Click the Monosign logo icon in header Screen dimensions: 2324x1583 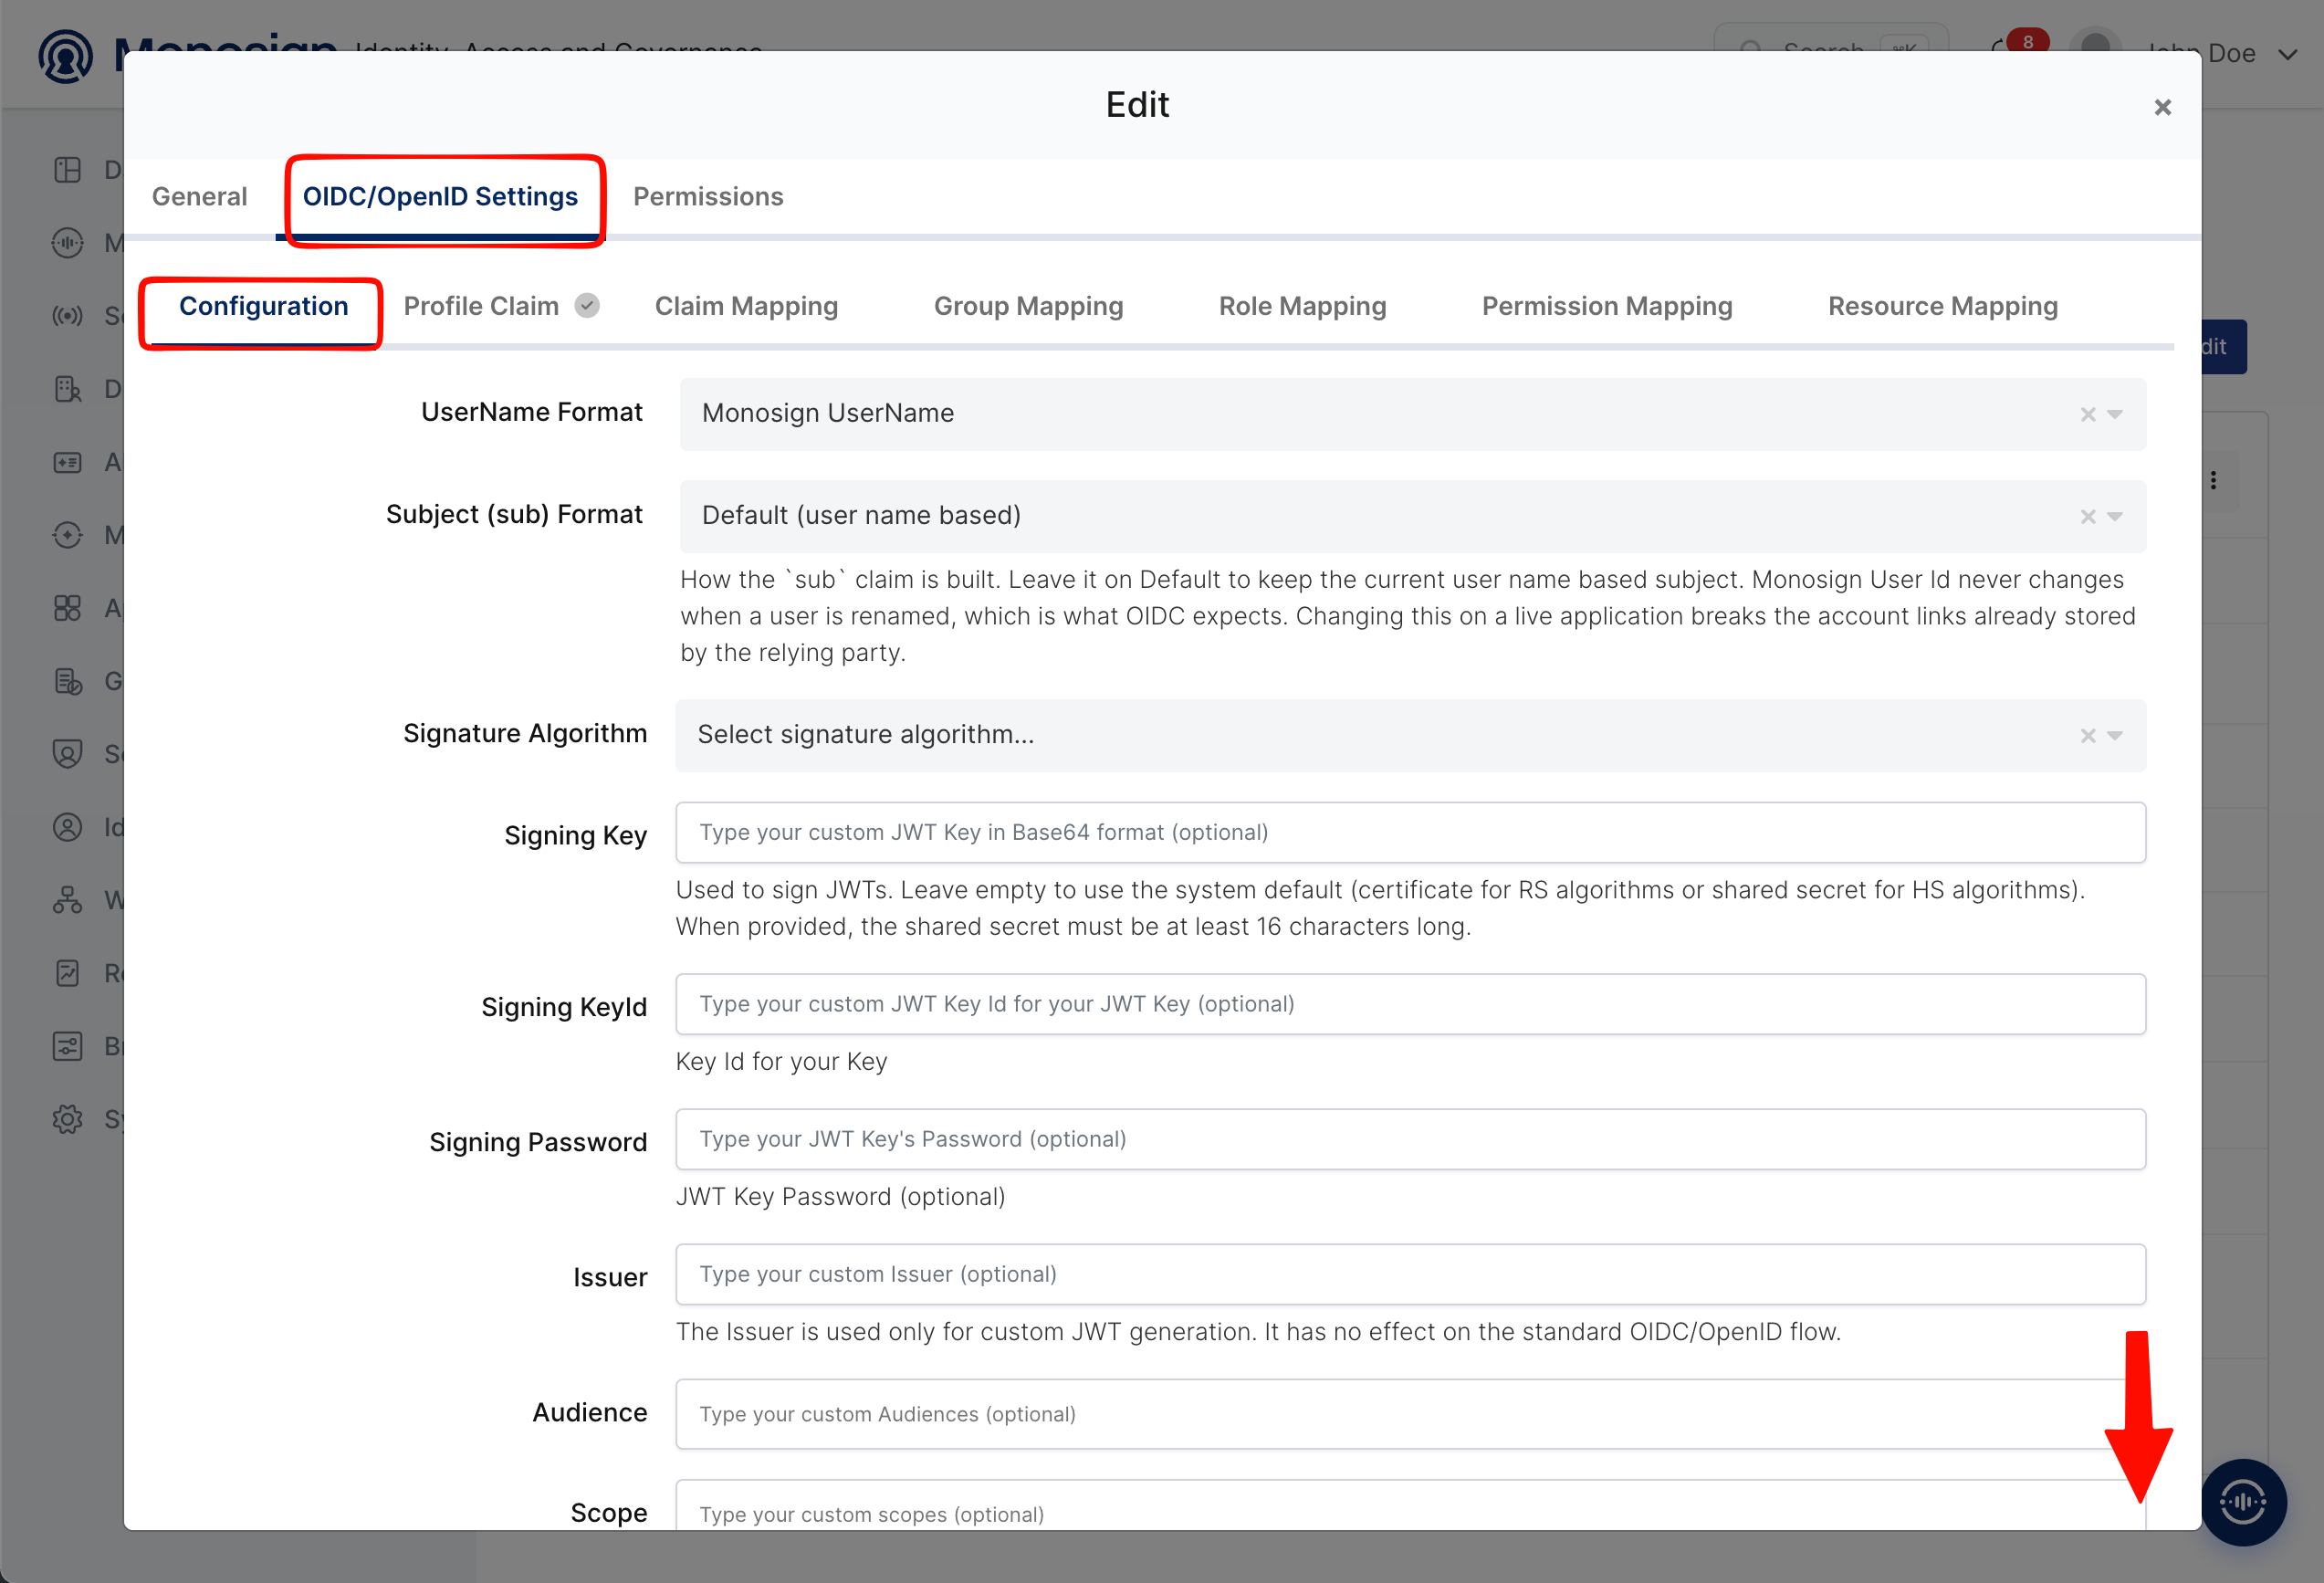66,56
